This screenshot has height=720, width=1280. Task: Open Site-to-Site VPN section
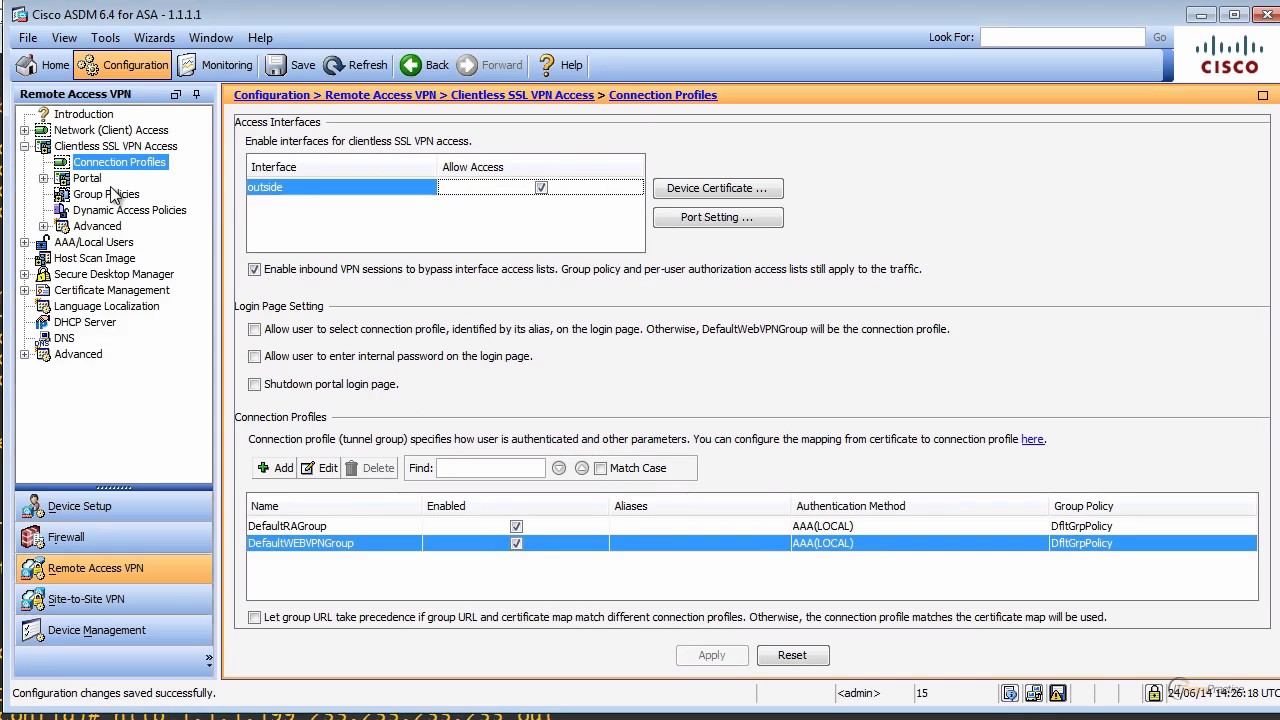114,599
